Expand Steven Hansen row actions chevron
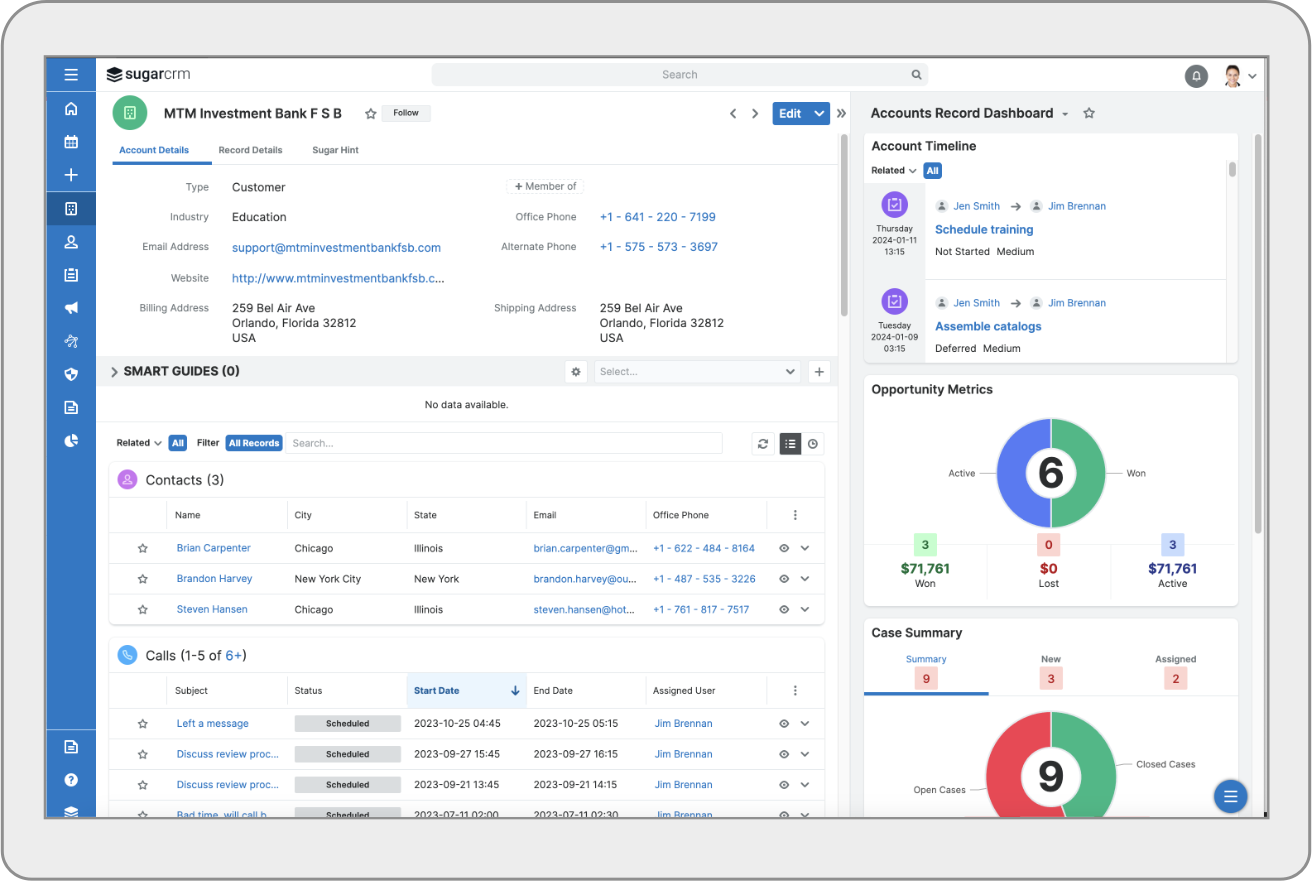Viewport: 1312px width, 881px height. point(805,609)
